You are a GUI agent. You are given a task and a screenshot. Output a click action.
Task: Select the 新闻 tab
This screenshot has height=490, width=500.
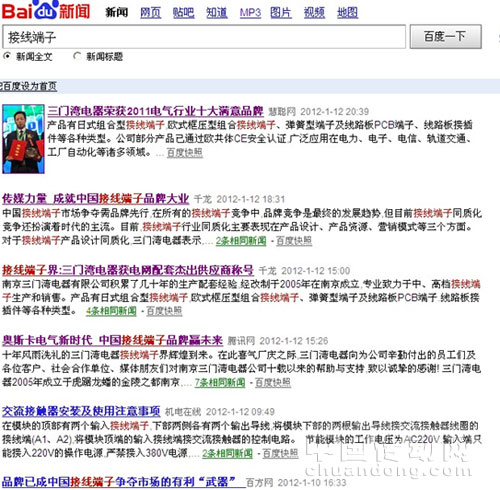click(x=117, y=13)
